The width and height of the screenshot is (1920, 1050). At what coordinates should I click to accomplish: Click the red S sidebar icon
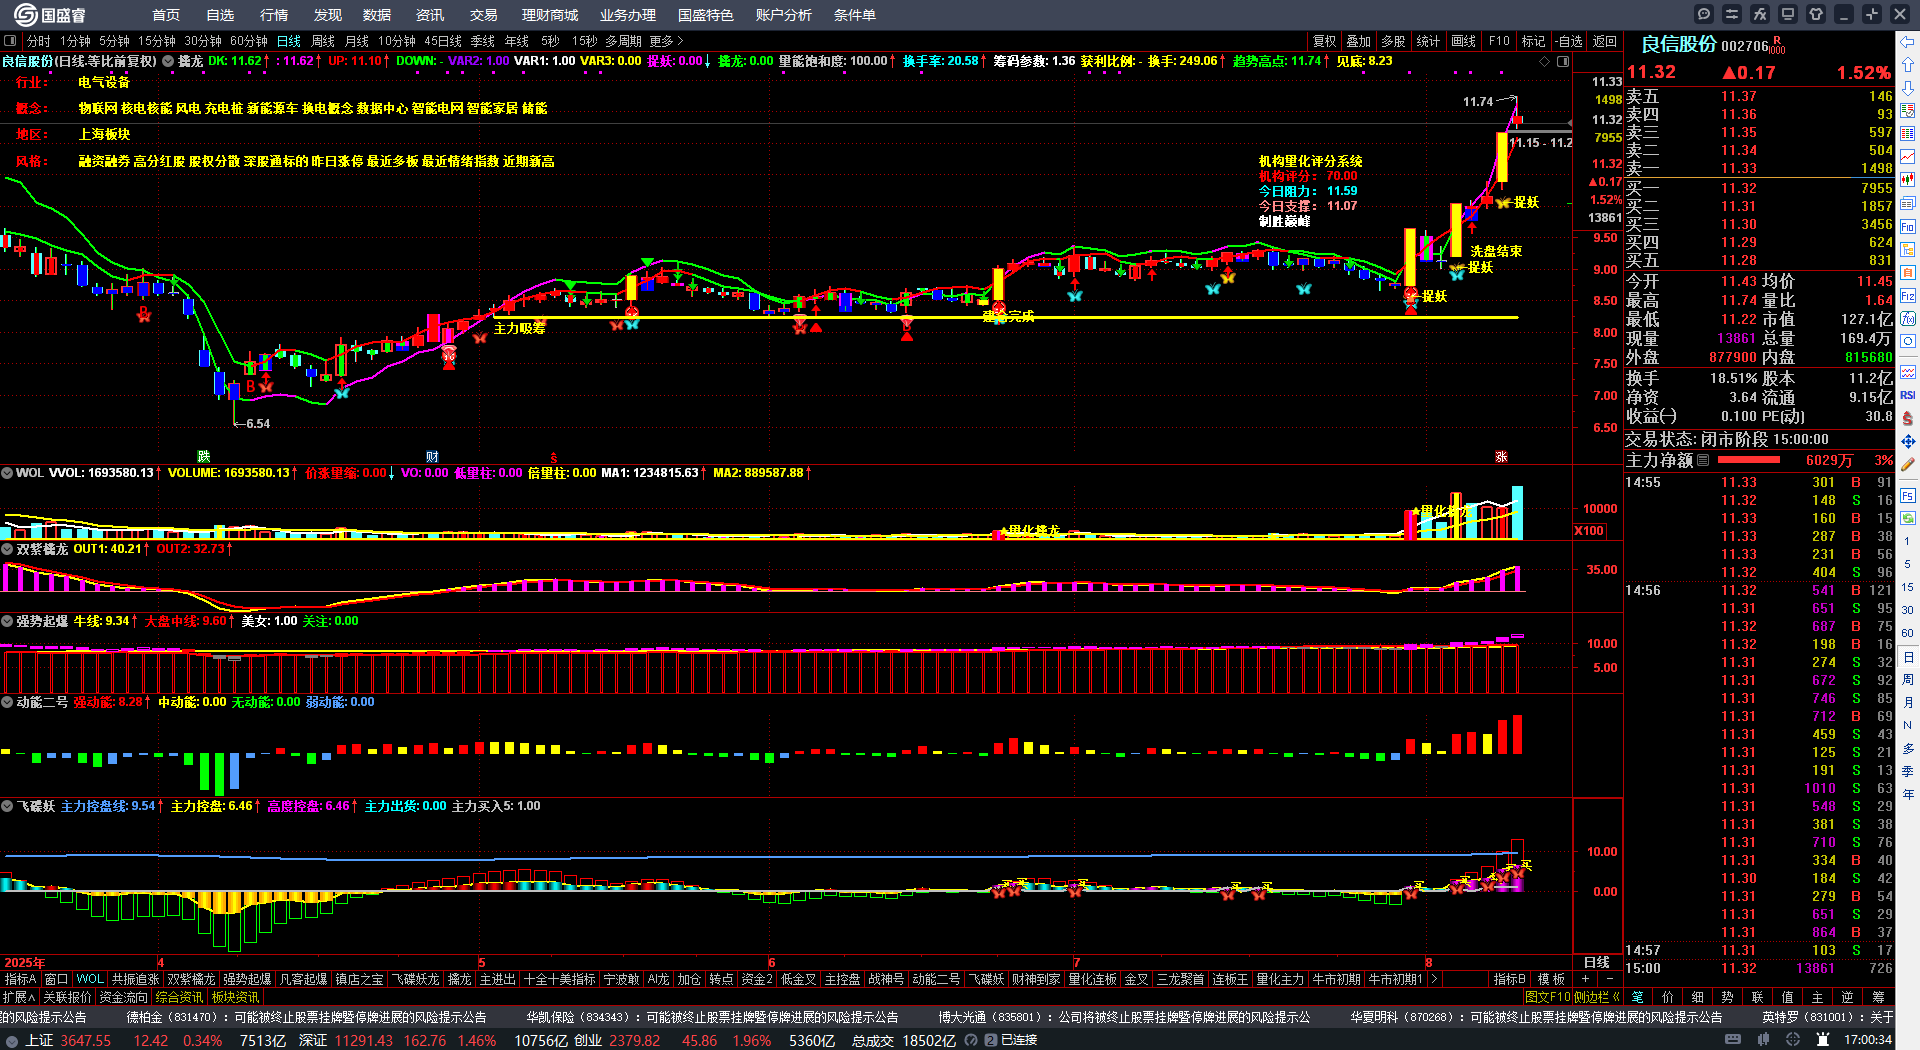(1908, 418)
